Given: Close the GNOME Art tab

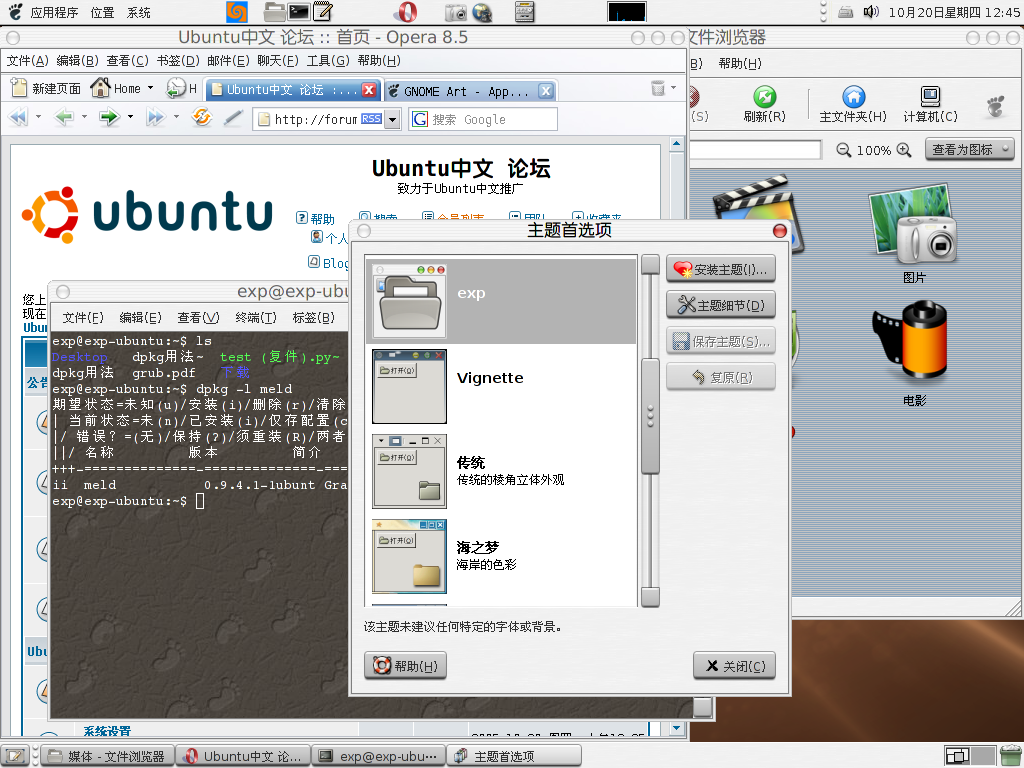Looking at the screenshot, I should [x=546, y=91].
